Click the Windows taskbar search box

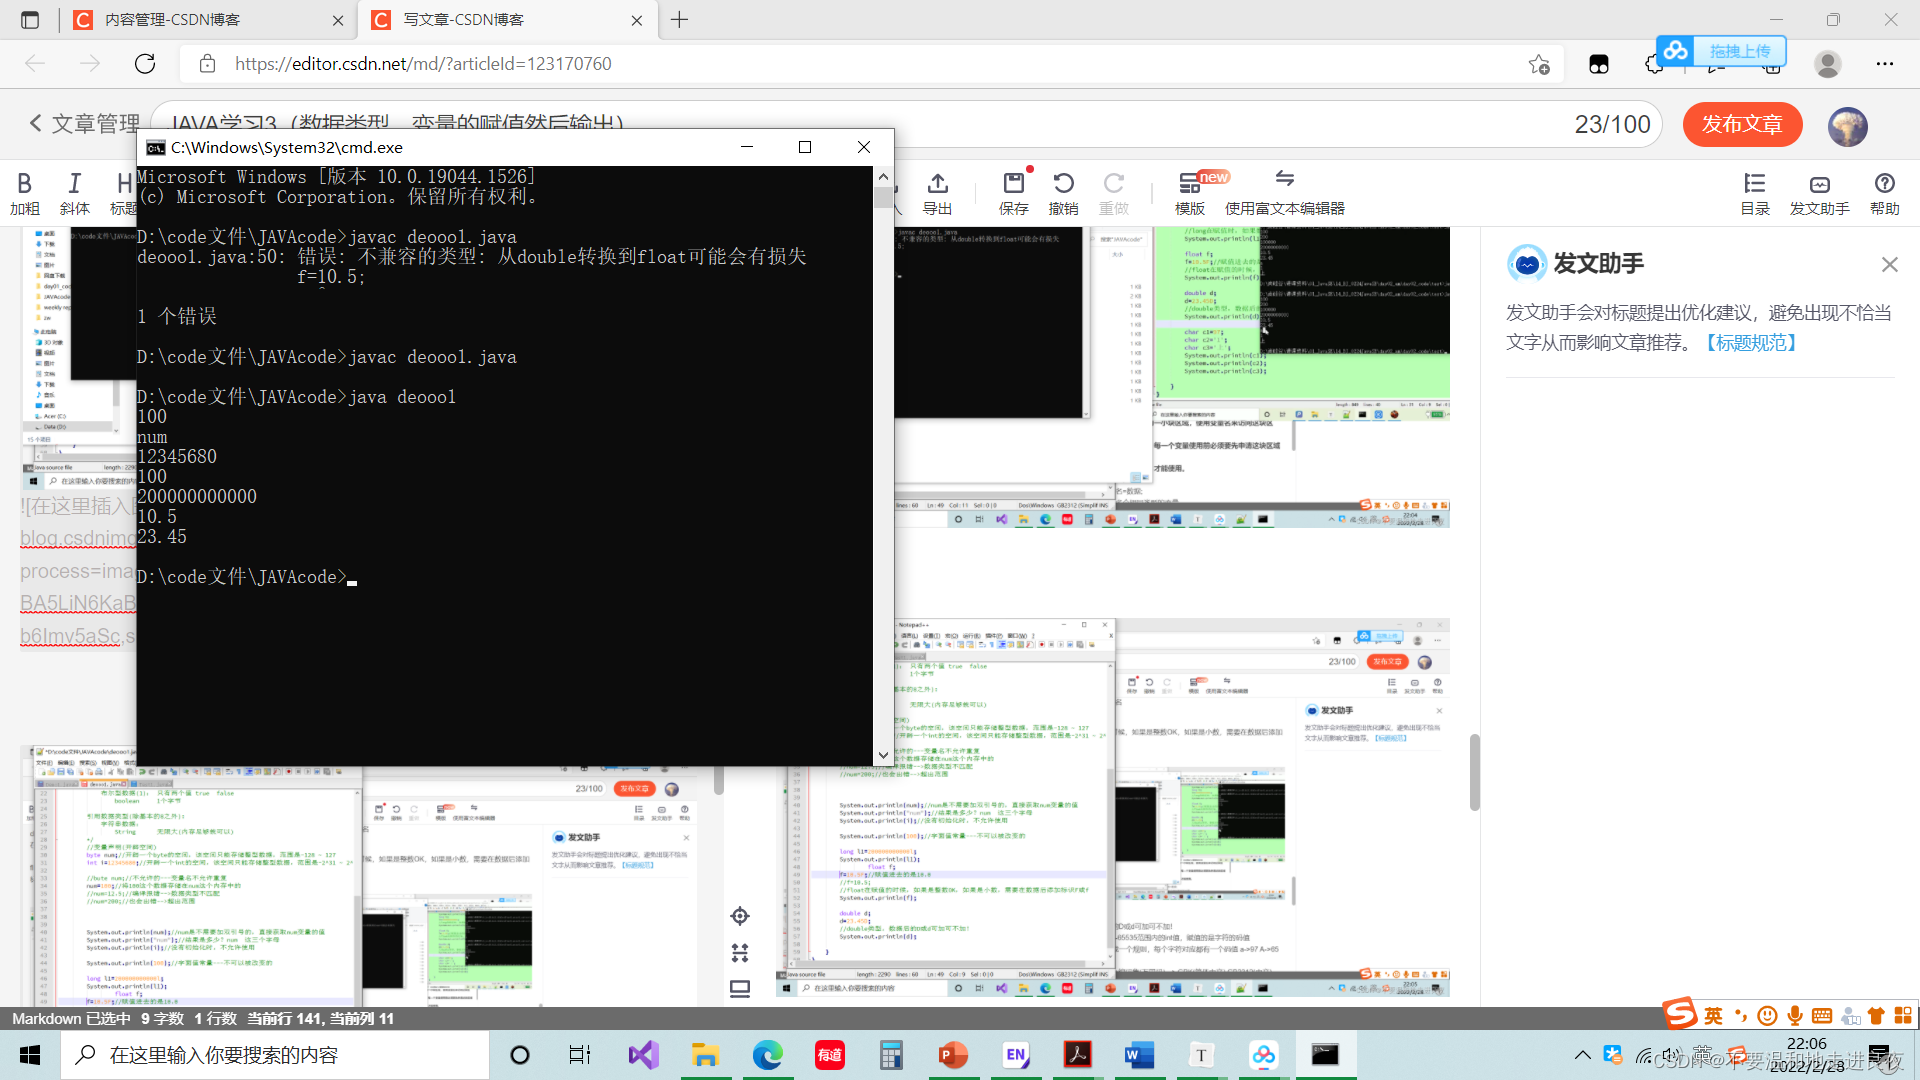coord(275,1055)
